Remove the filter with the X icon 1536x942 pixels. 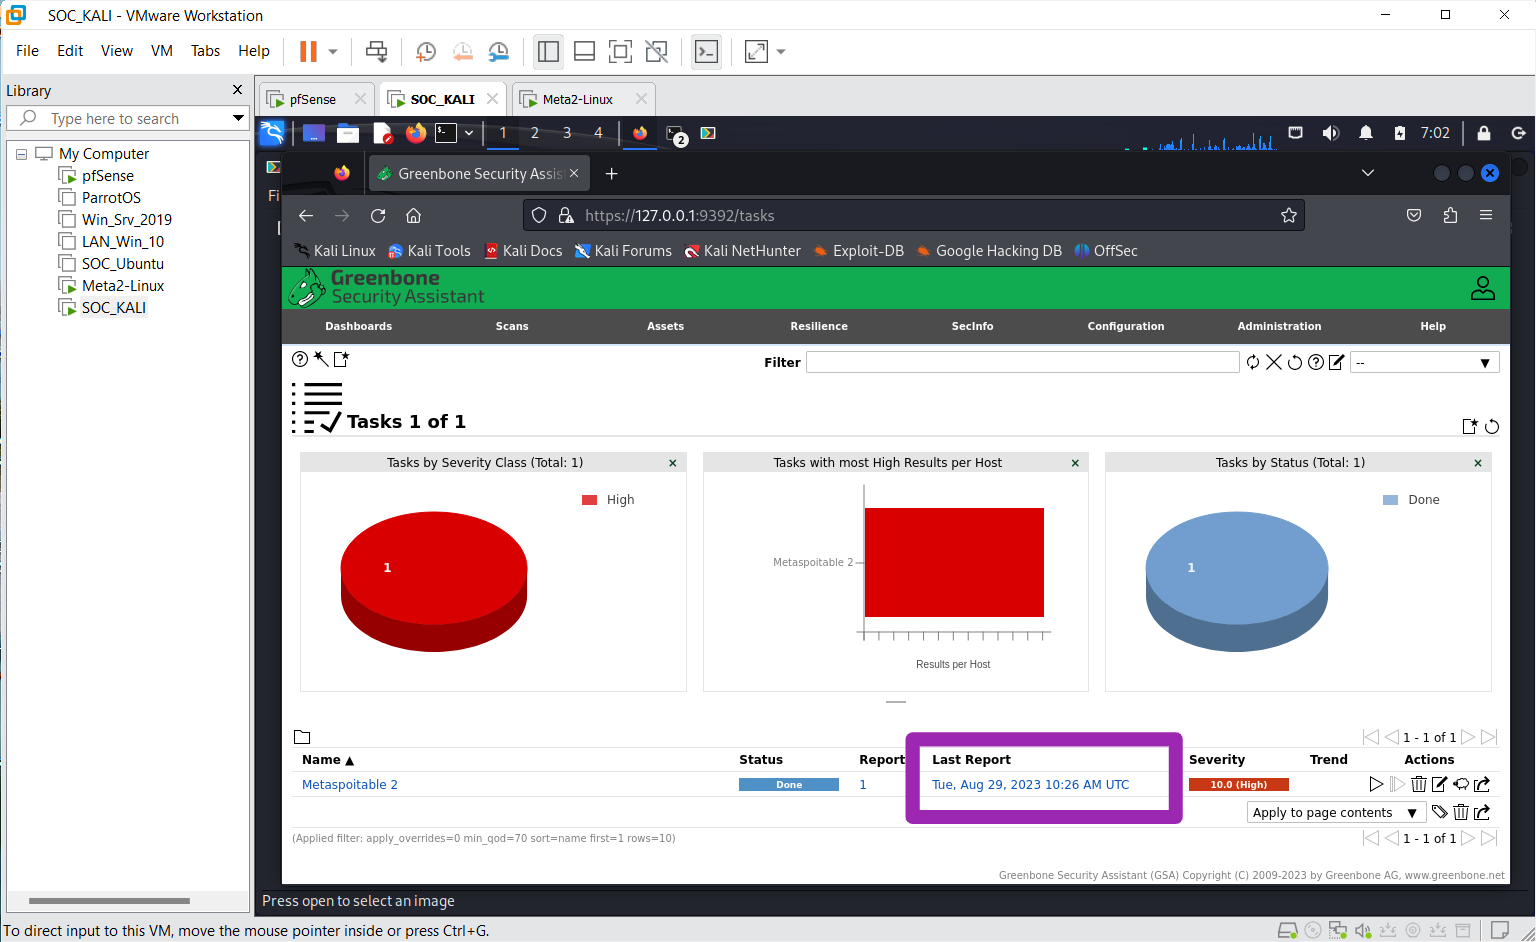point(1274,362)
